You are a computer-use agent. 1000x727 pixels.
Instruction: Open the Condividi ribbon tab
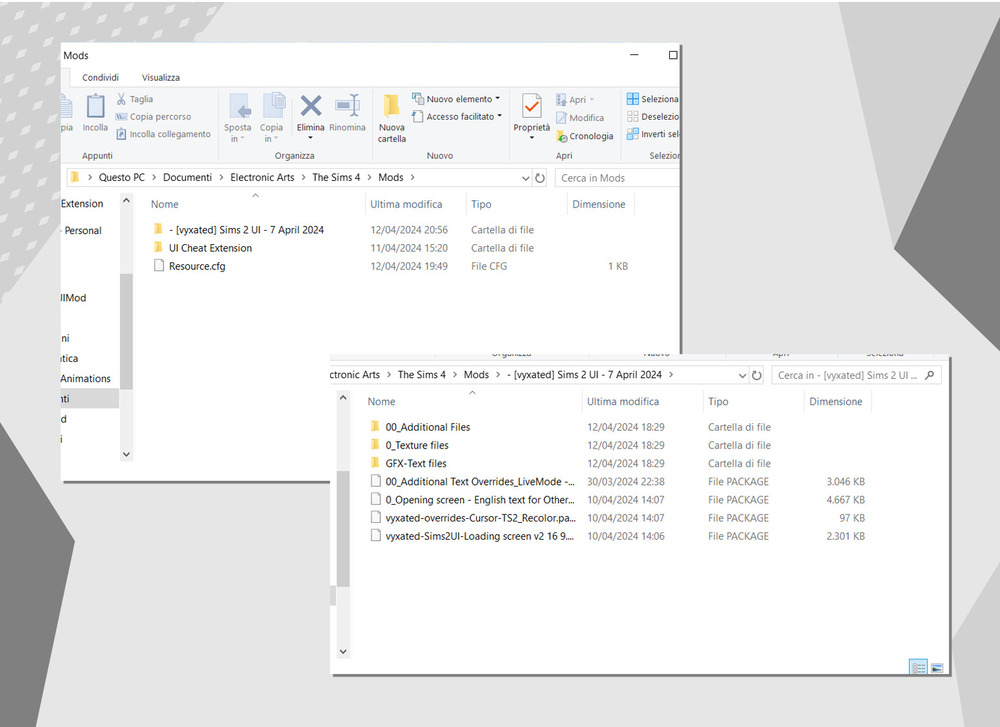tap(100, 77)
